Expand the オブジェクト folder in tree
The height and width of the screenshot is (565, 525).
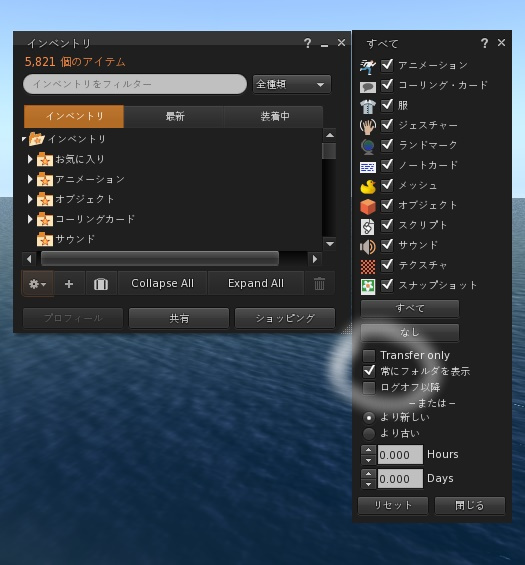point(30,199)
